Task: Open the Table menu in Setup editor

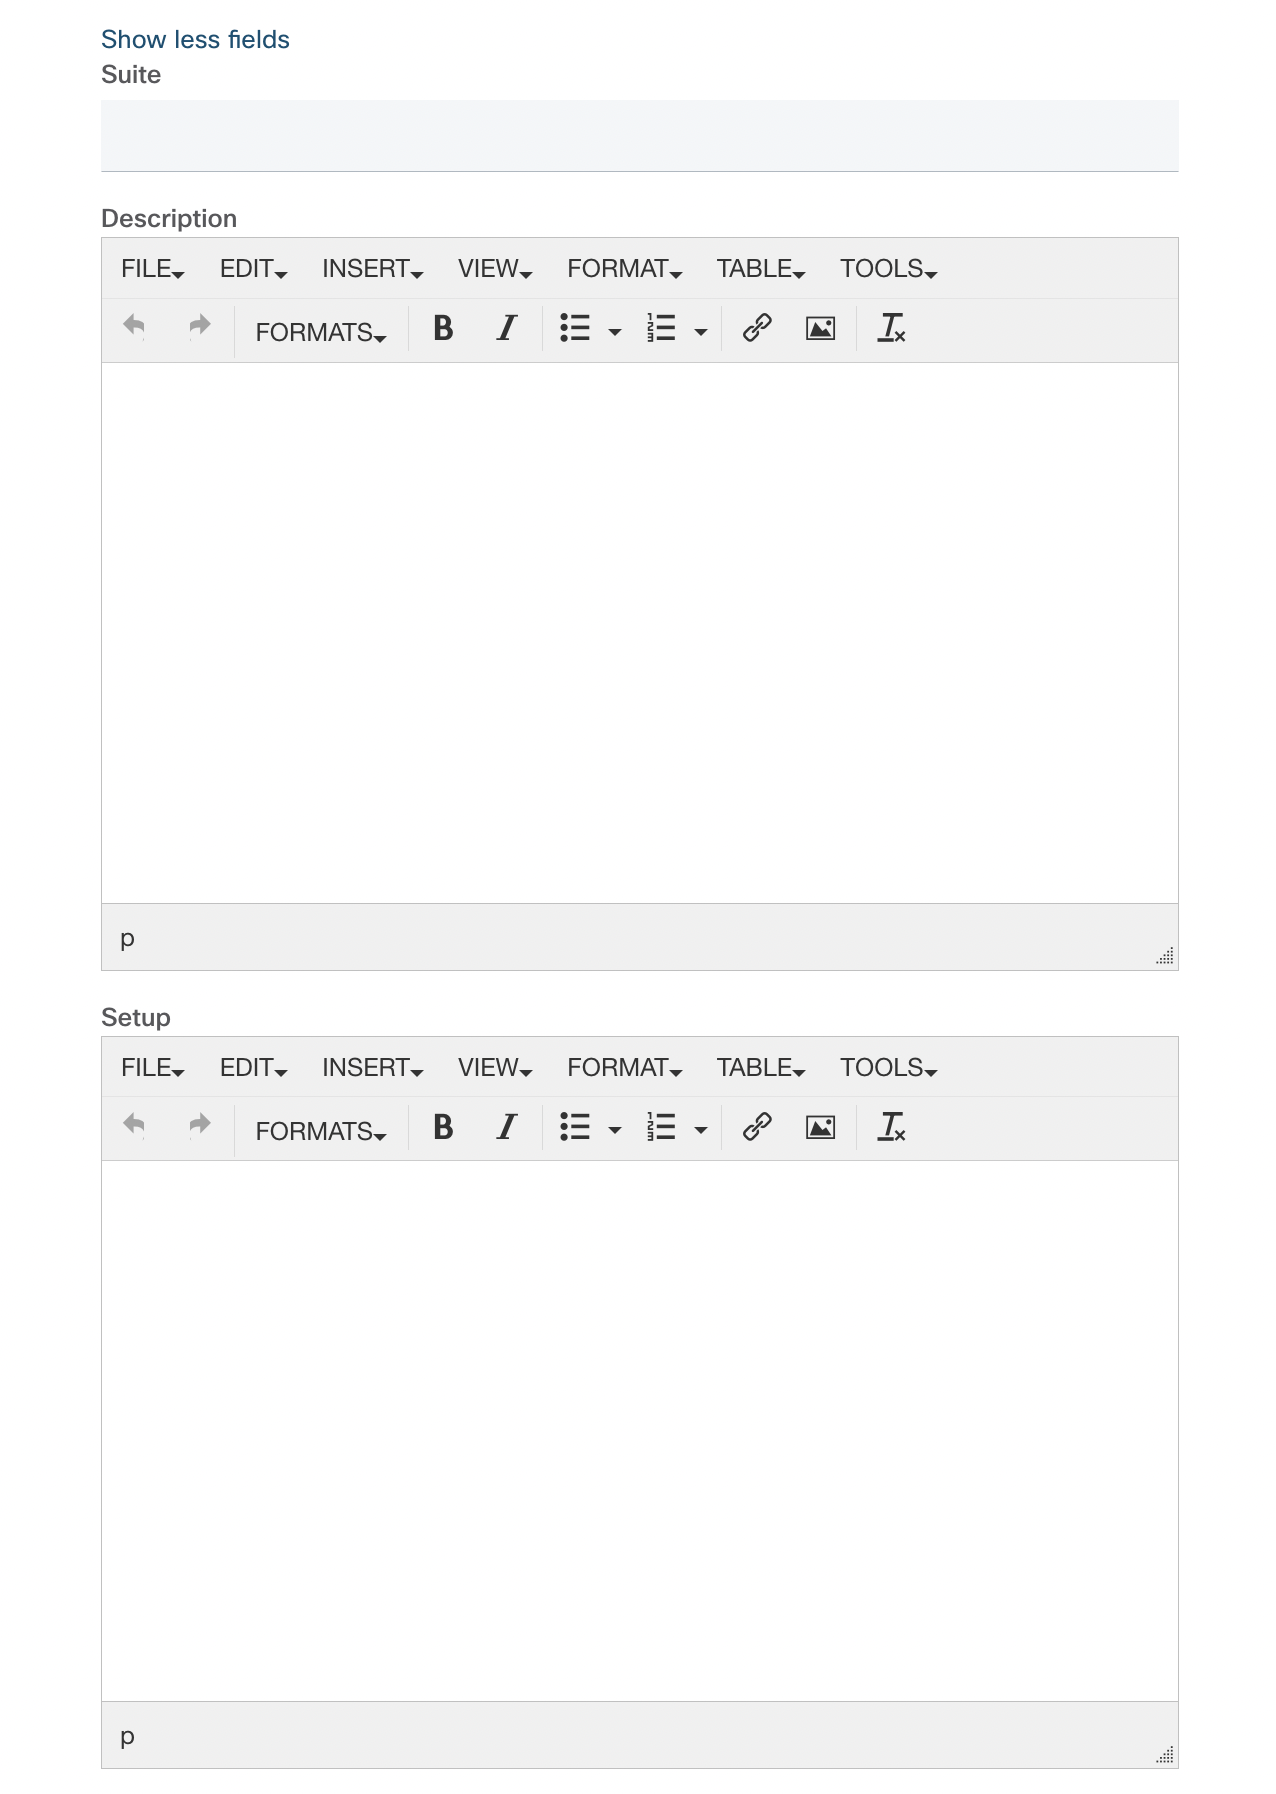Action: [760, 1067]
